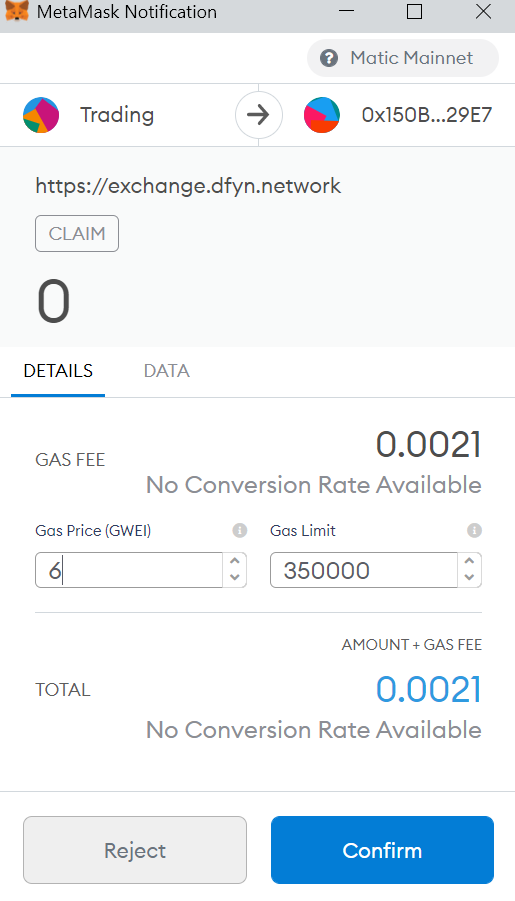515x901 pixels.
Task: Click the question mark network help icon
Action: (x=329, y=58)
